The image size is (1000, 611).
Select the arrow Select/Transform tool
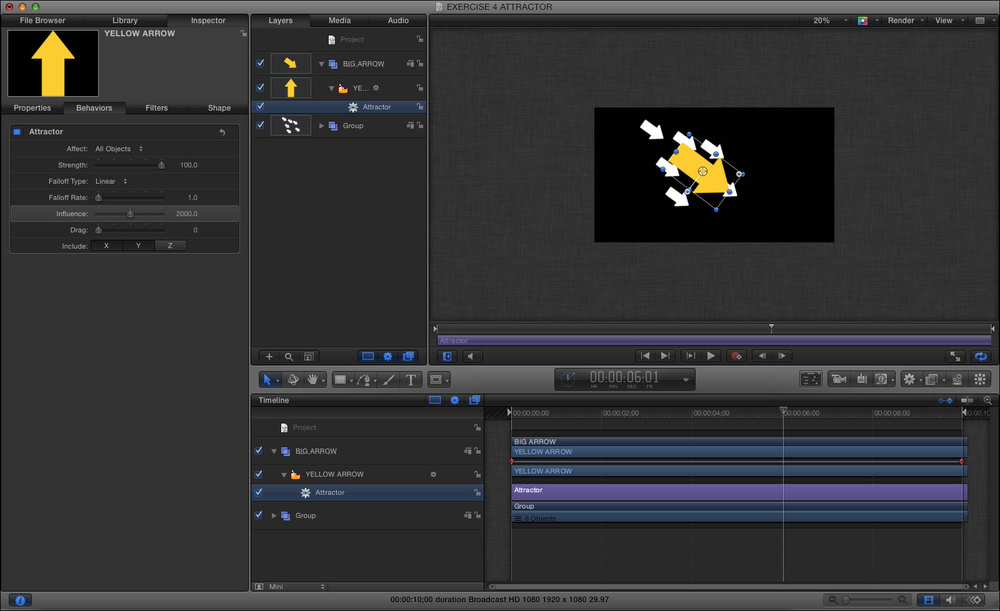267,380
